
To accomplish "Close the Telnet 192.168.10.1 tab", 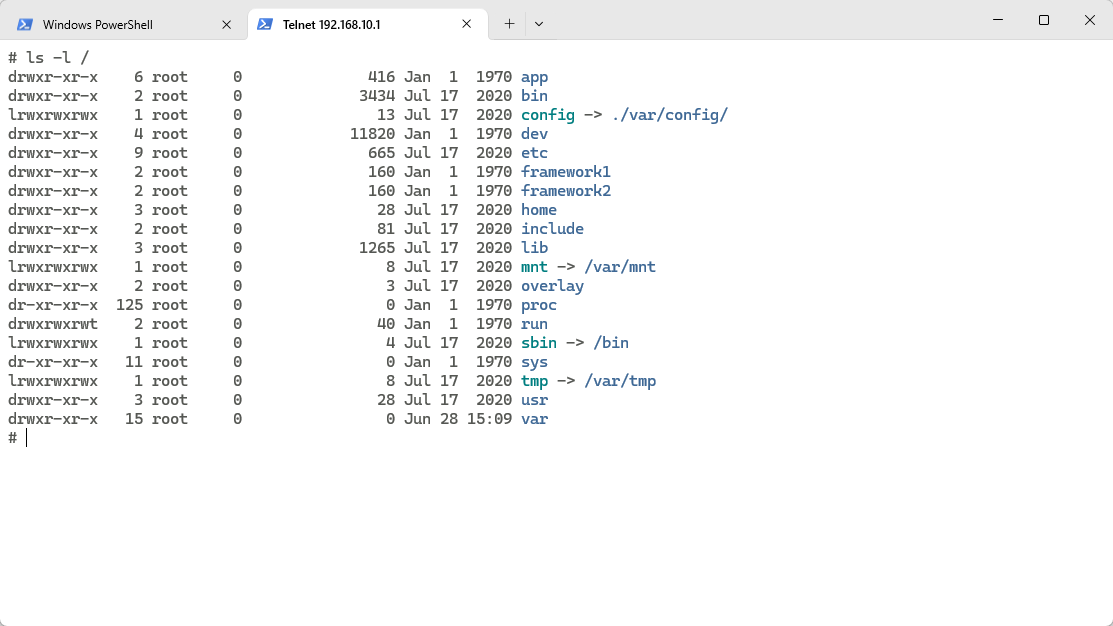I will [x=466, y=24].
